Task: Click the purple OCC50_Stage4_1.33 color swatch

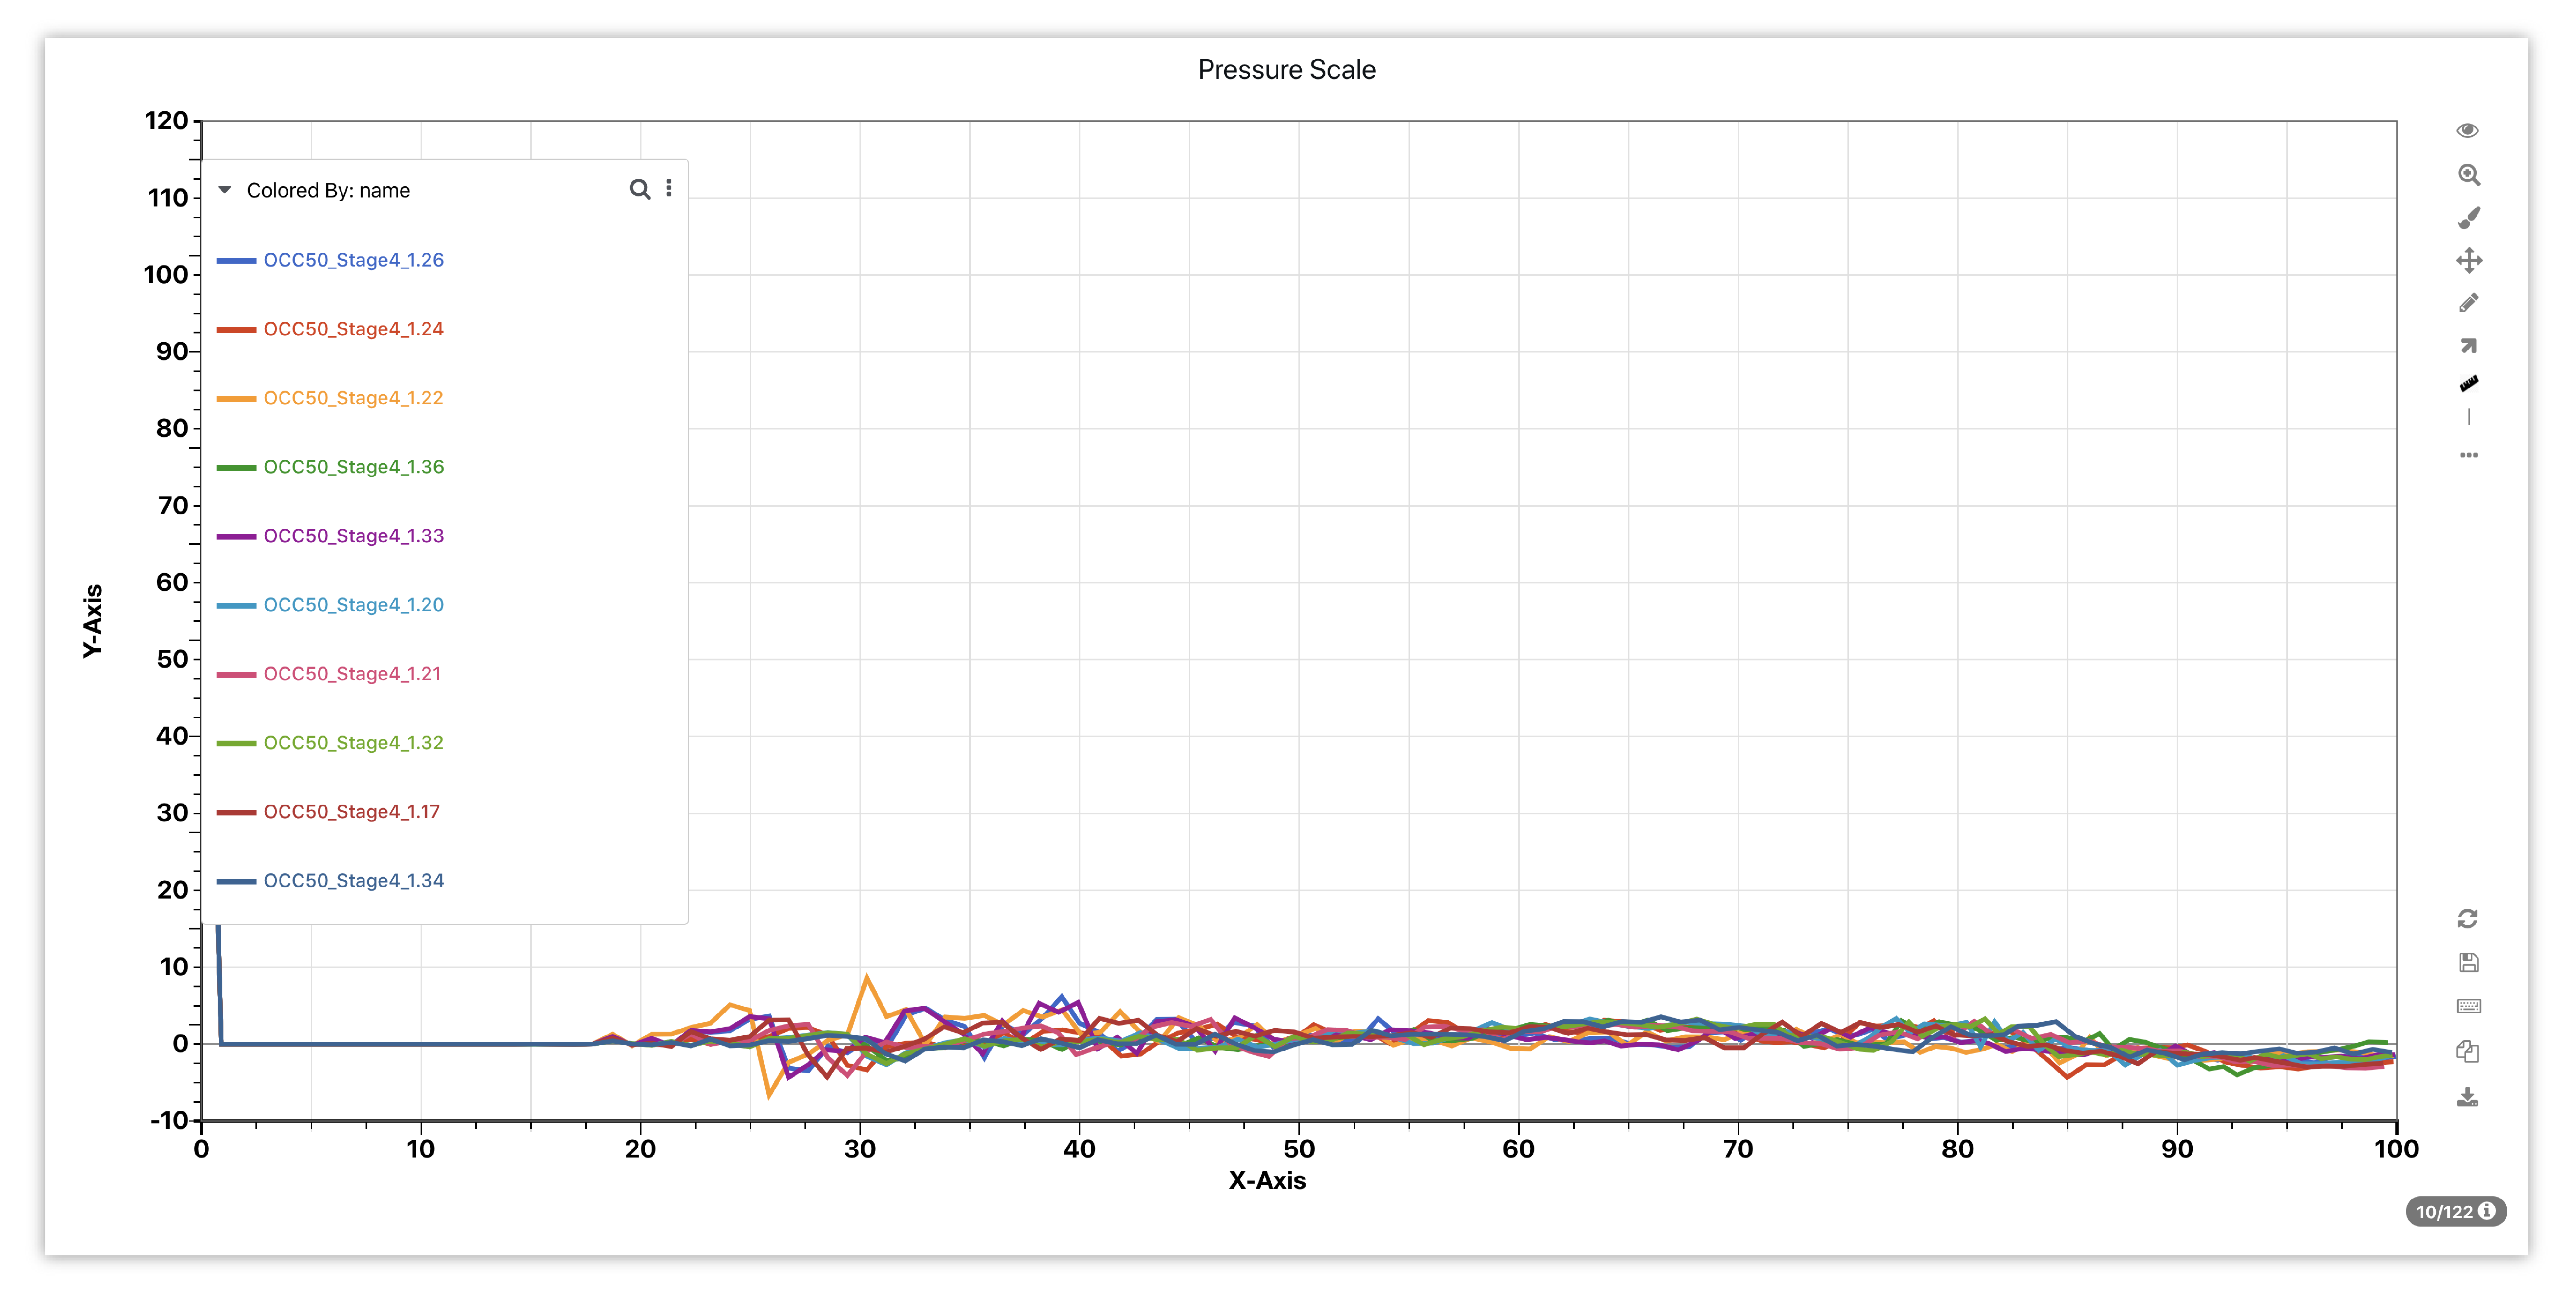Action: pyautogui.click(x=236, y=537)
